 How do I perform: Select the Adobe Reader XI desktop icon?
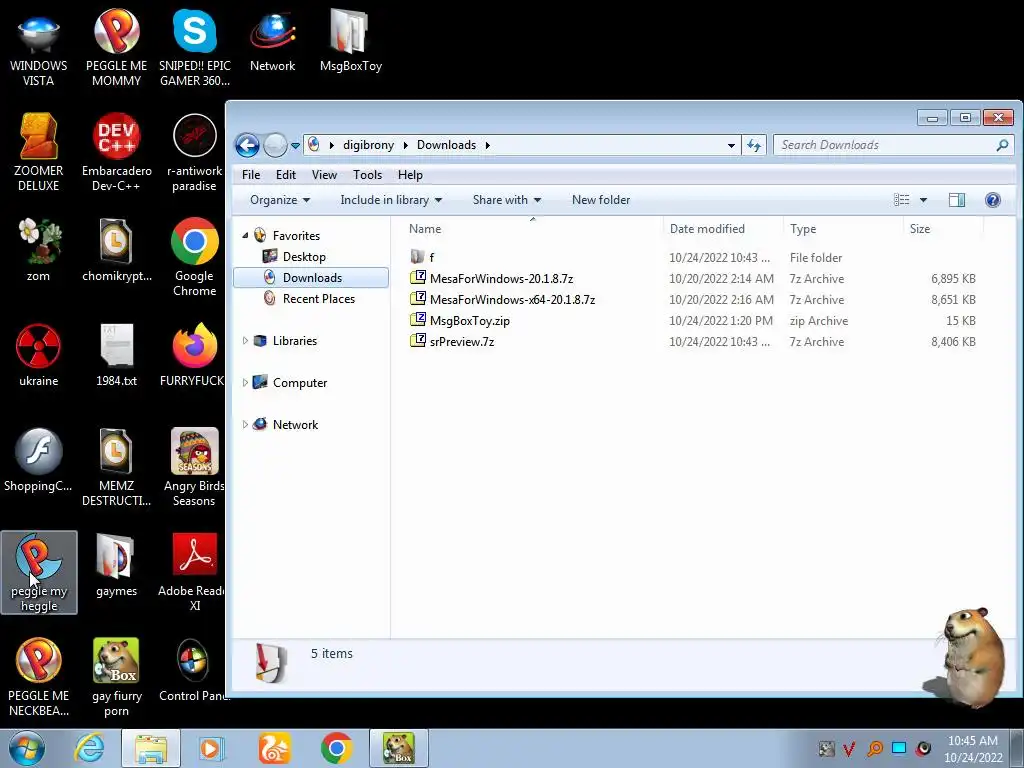click(194, 573)
